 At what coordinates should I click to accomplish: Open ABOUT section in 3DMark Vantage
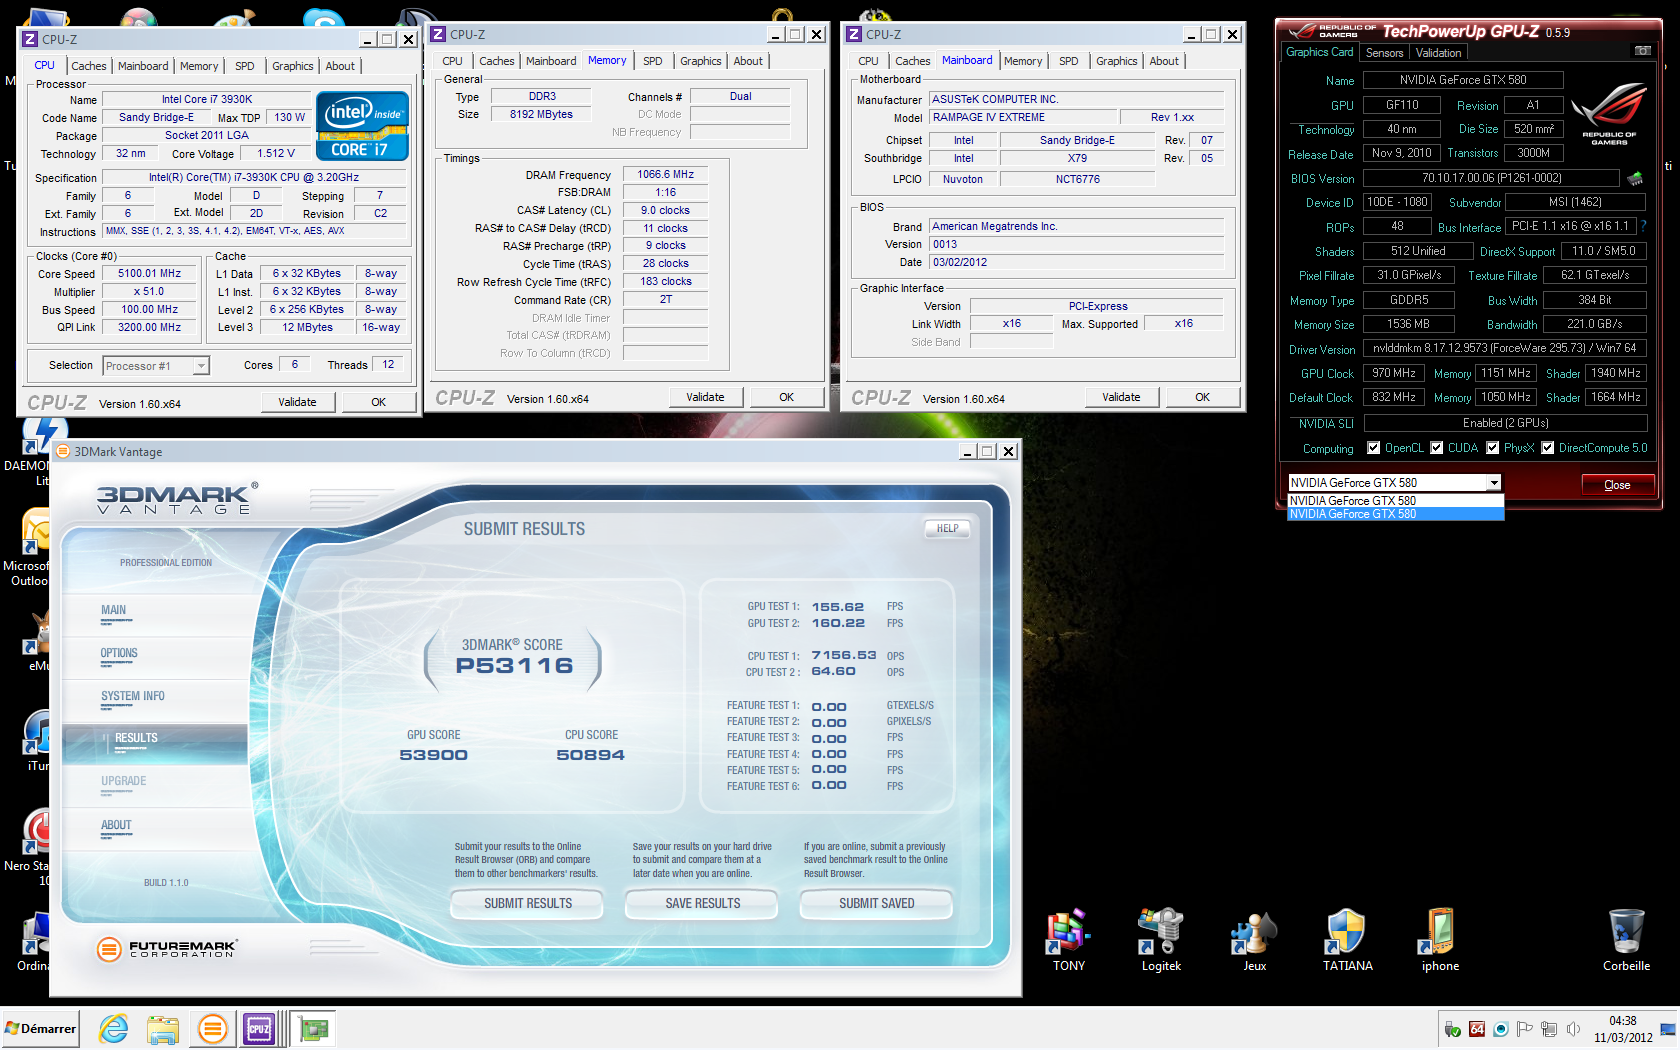(x=116, y=826)
